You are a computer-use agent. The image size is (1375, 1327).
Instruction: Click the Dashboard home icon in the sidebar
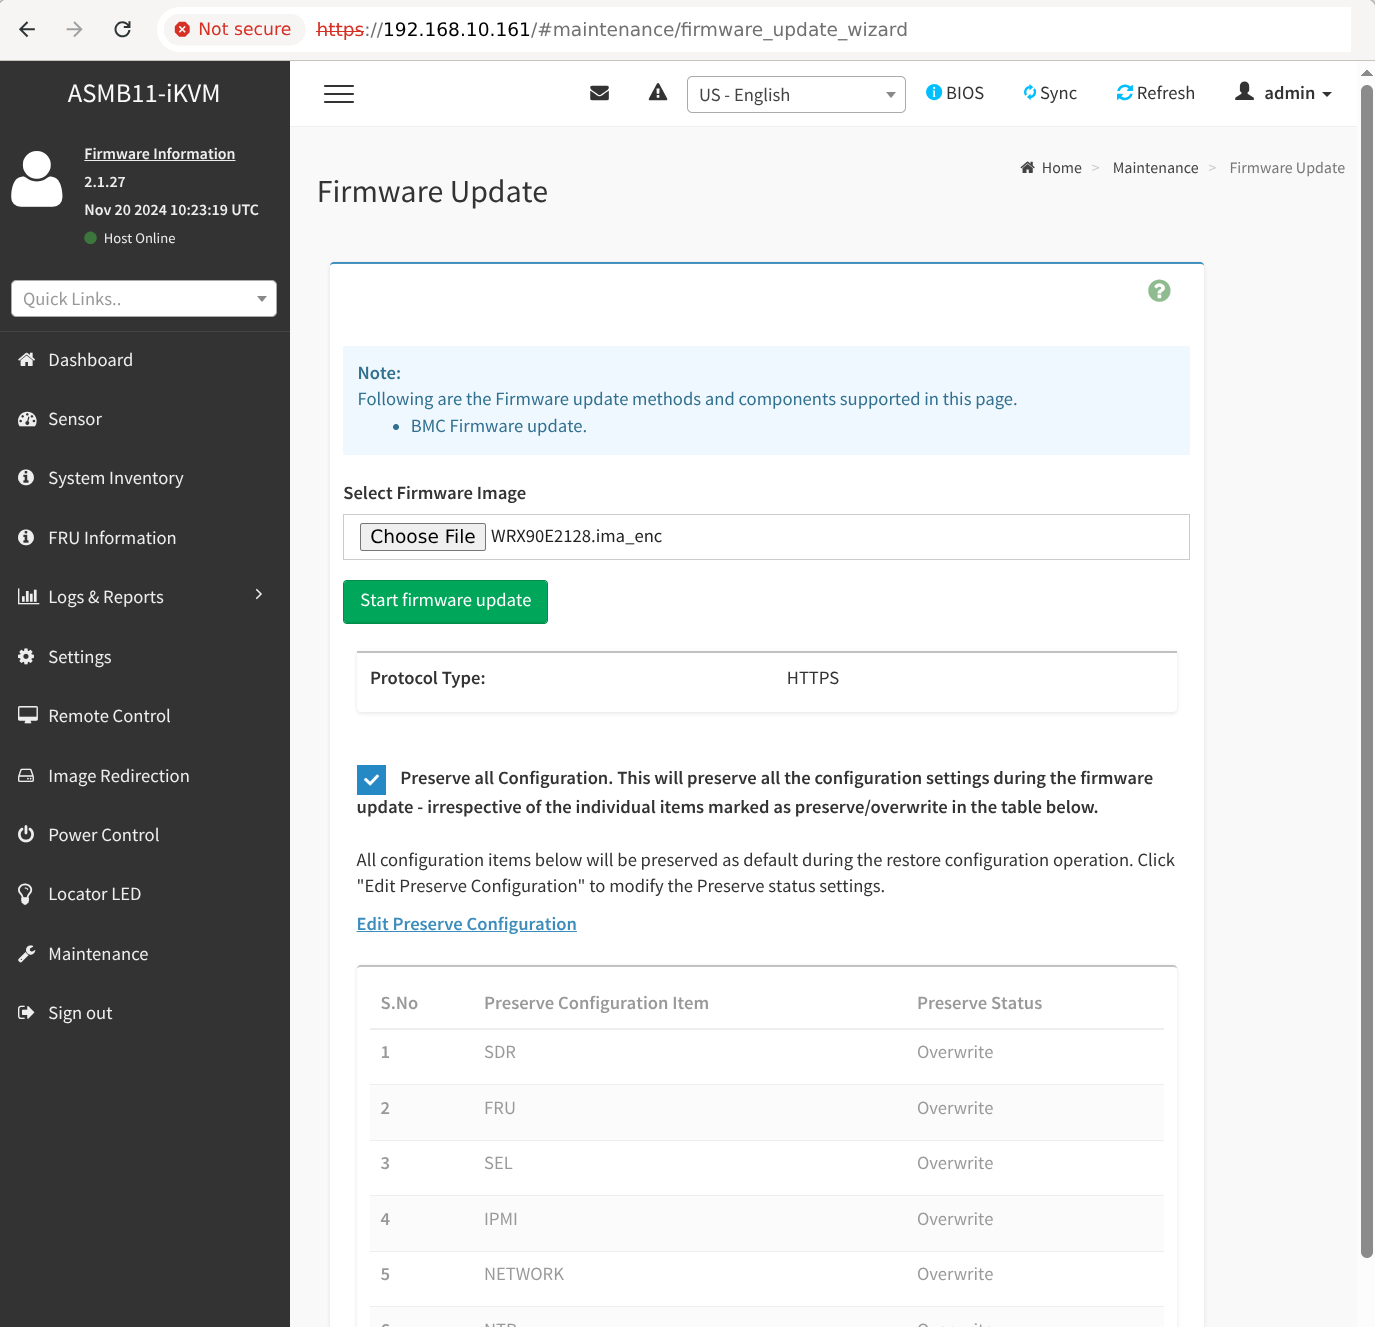27,359
